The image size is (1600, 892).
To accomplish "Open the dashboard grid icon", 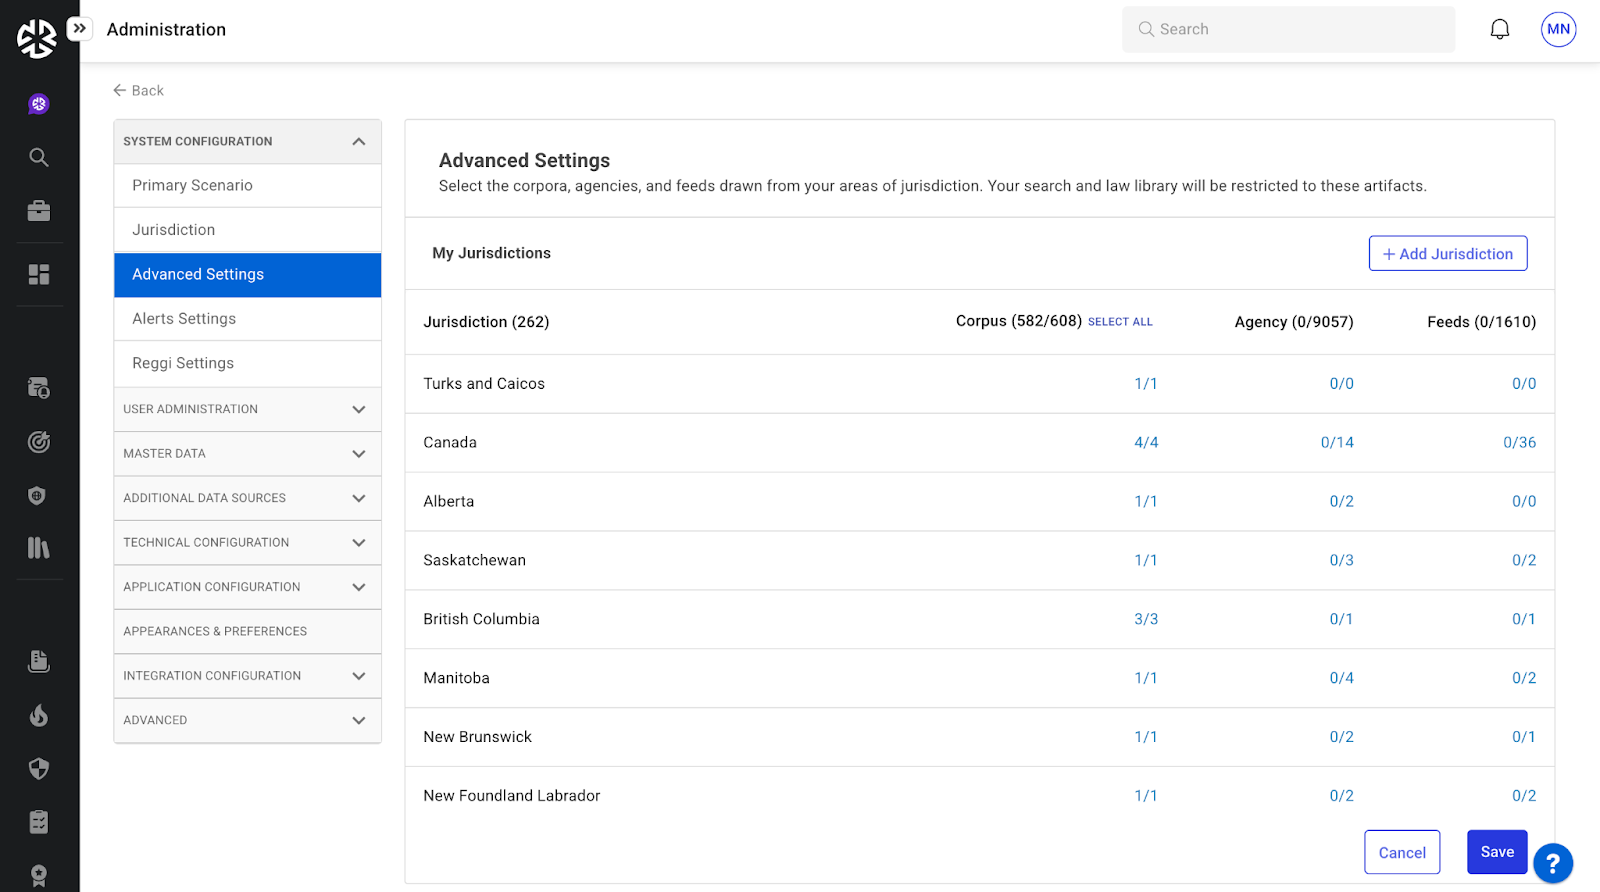I will [x=39, y=275].
